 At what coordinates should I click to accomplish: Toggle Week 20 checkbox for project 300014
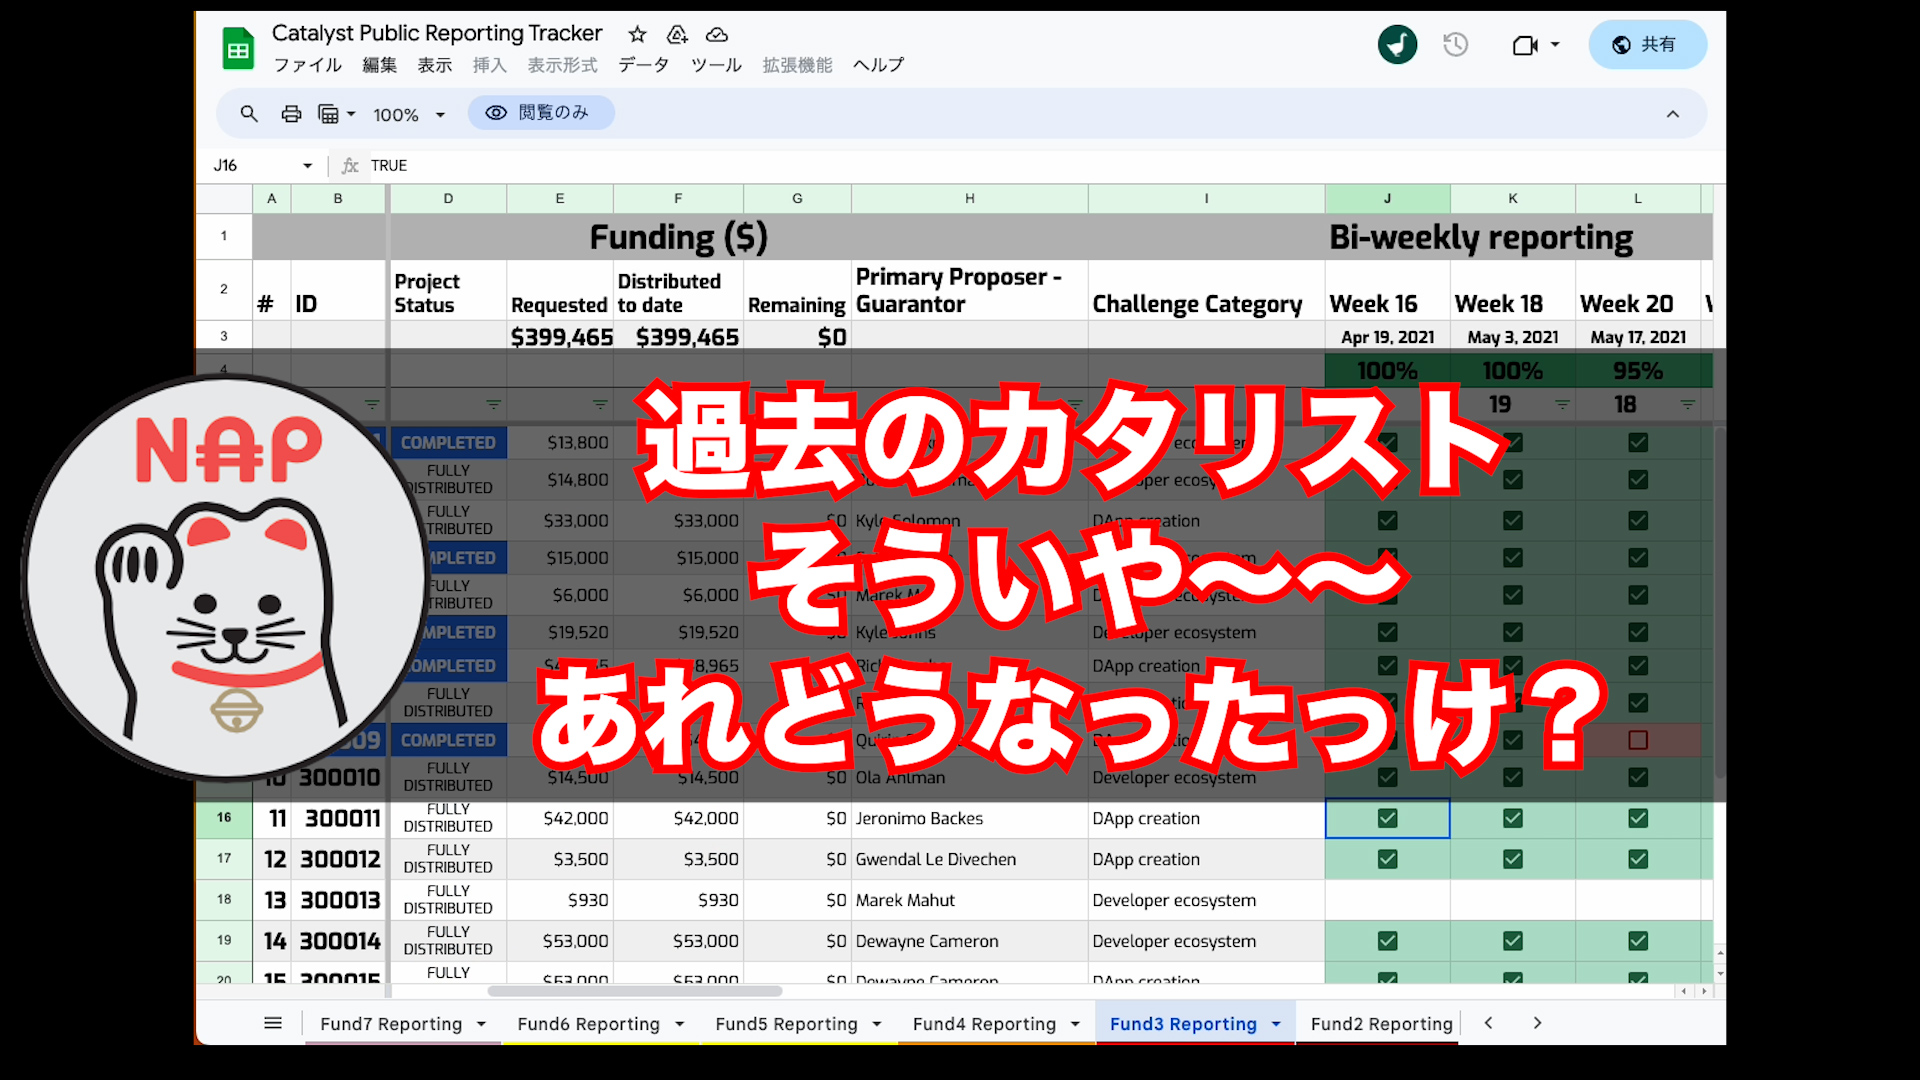coord(1637,941)
